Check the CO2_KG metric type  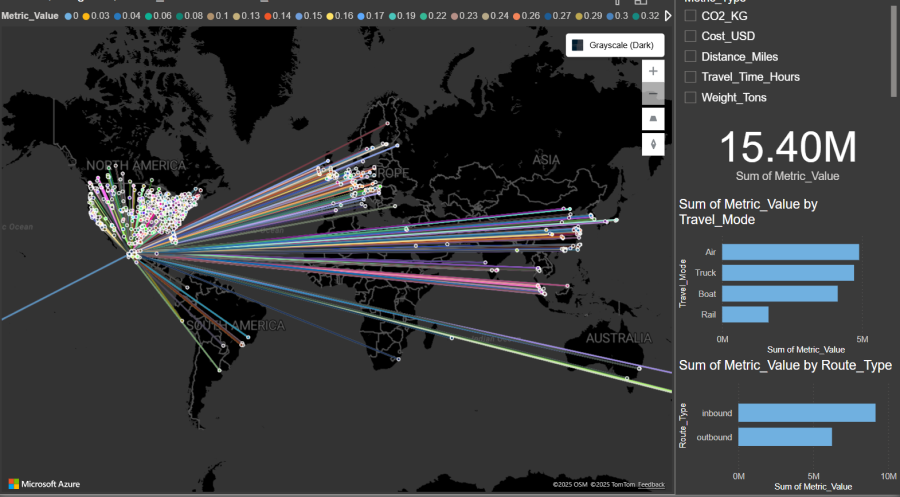point(690,15)
